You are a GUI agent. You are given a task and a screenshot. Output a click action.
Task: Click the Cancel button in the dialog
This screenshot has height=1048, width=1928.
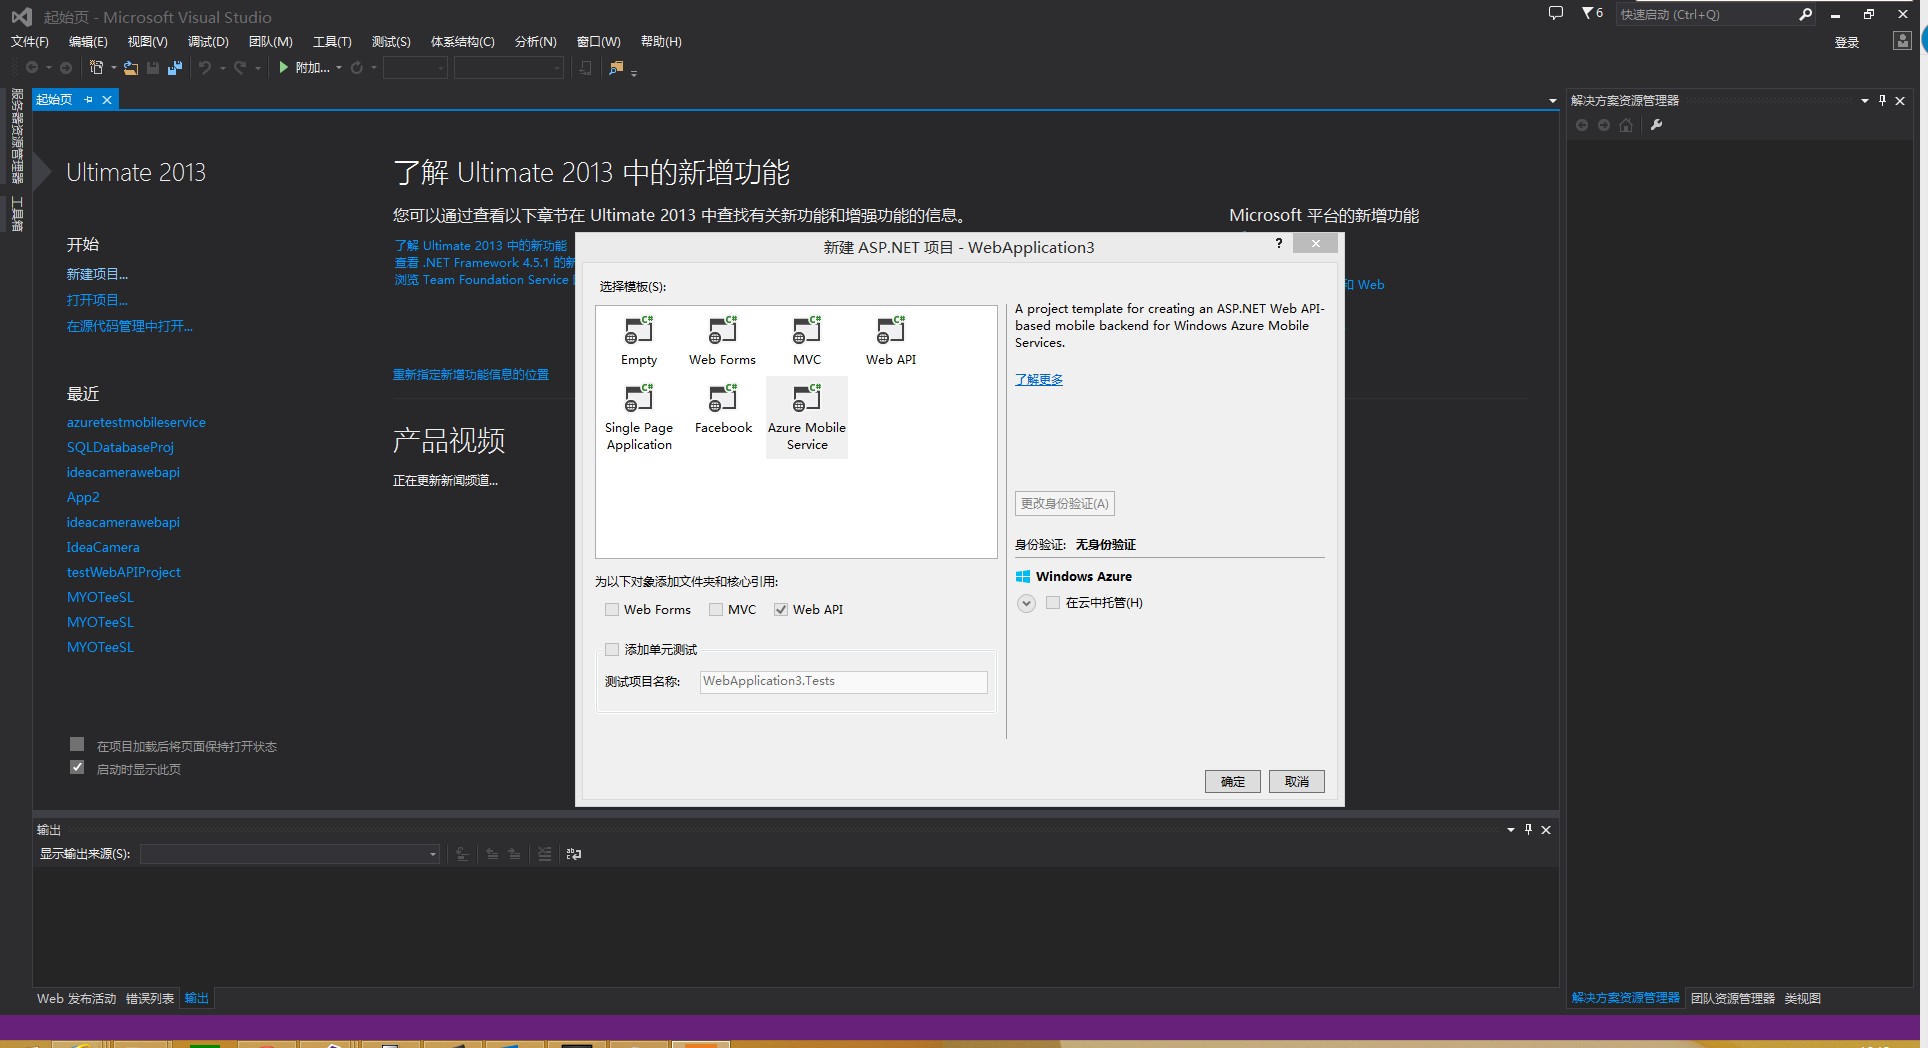pos(1297,782)
